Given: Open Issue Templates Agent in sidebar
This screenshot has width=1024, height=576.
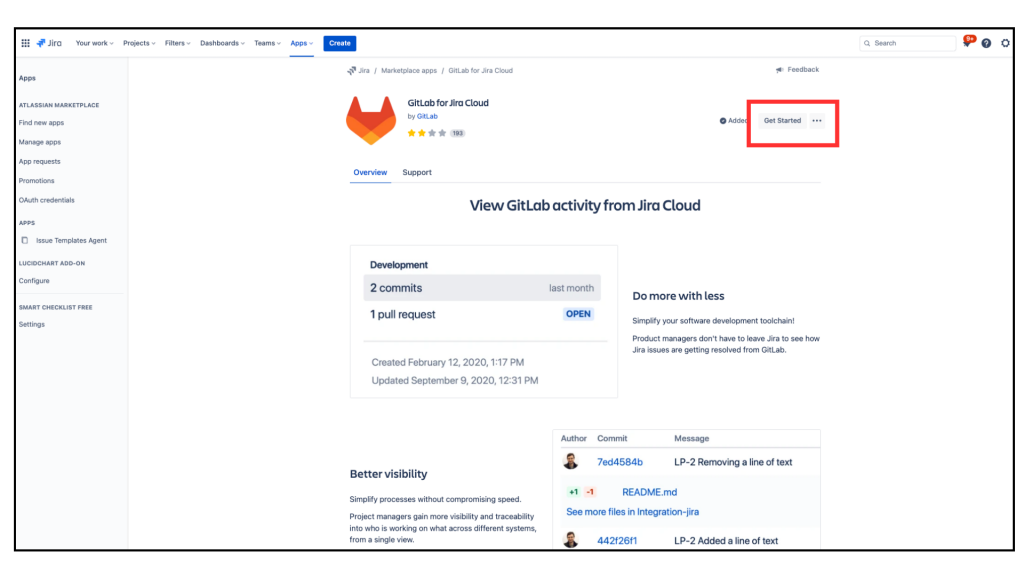Looking at the screenshot, I should coord(71,240).
